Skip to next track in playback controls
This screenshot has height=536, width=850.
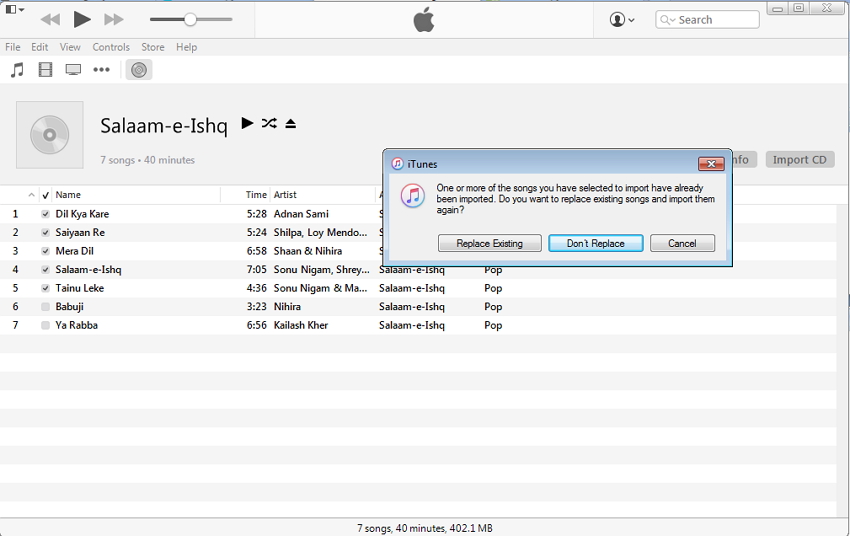pos(114,19)
